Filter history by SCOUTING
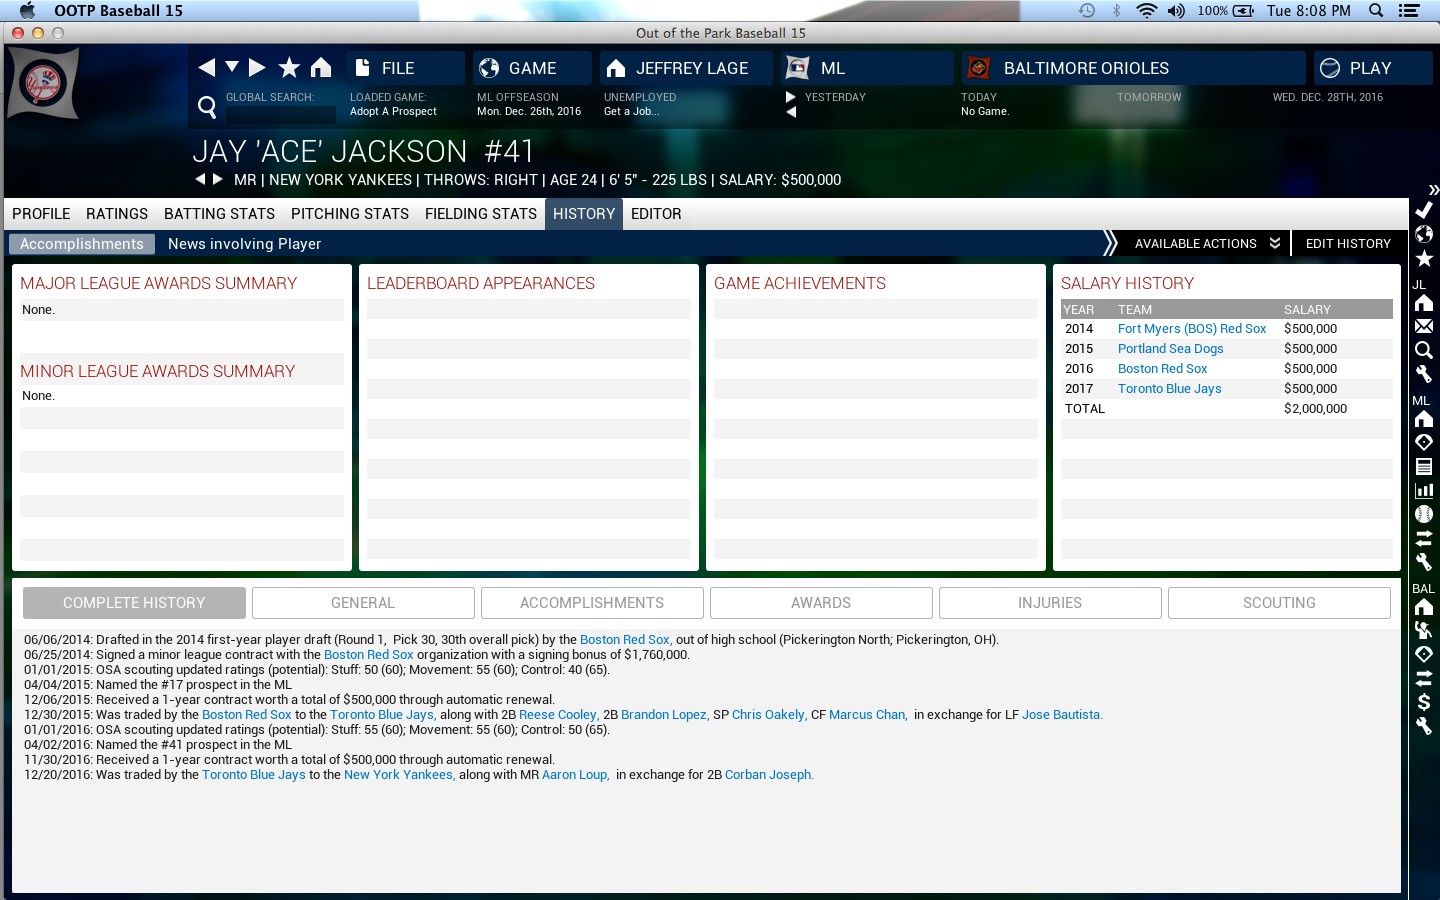1440x900 pixels. [x=1279, y=603]
